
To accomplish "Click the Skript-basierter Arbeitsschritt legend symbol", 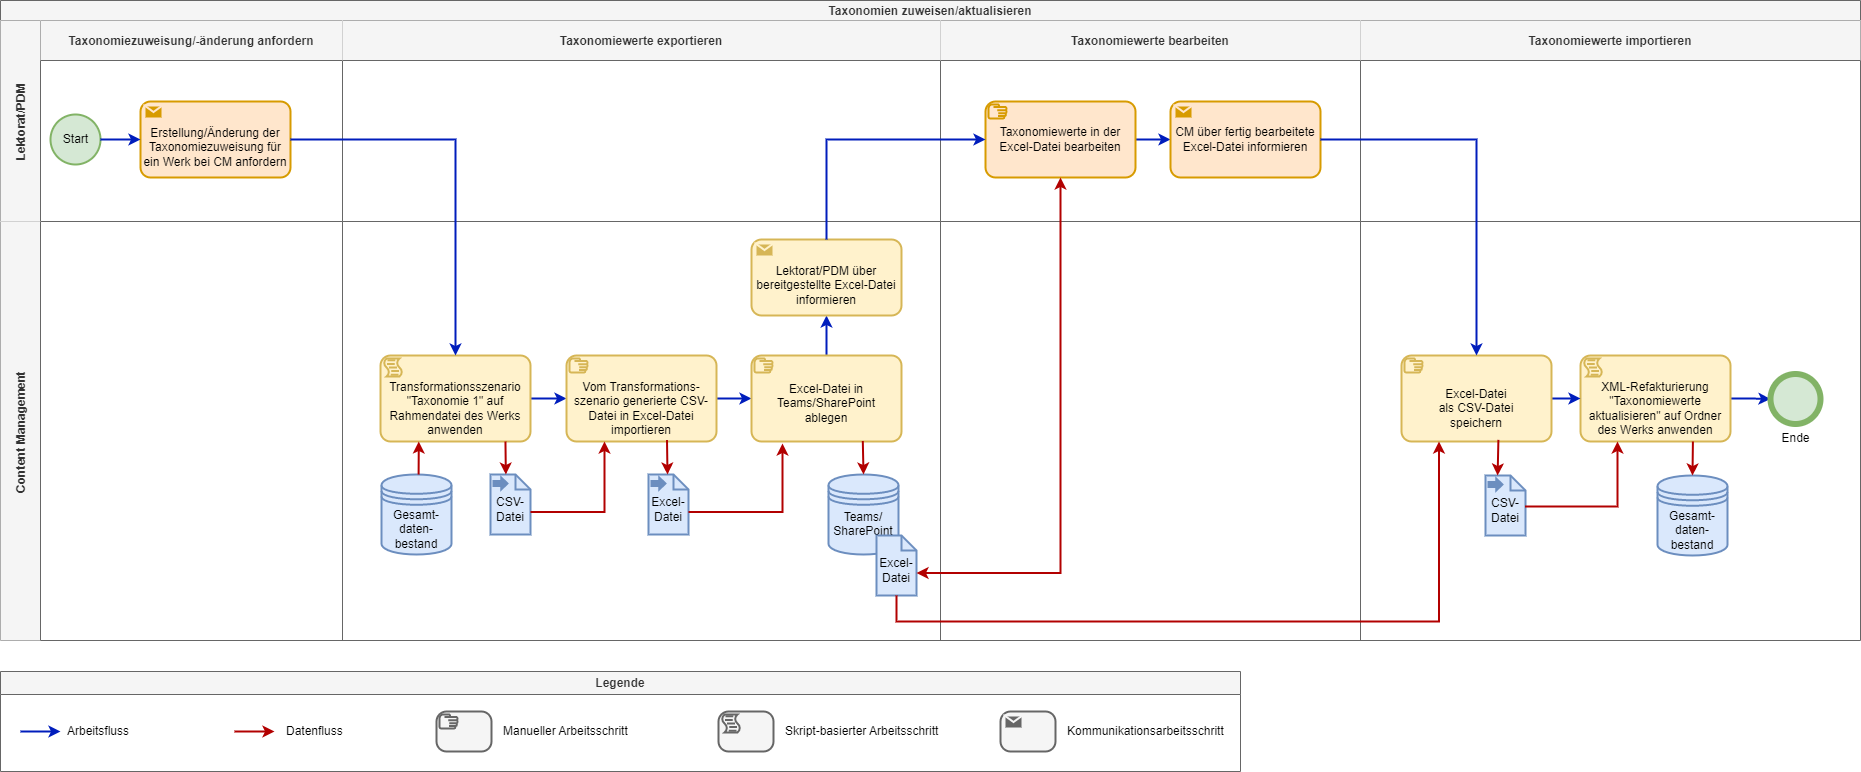I will point(746,731).
